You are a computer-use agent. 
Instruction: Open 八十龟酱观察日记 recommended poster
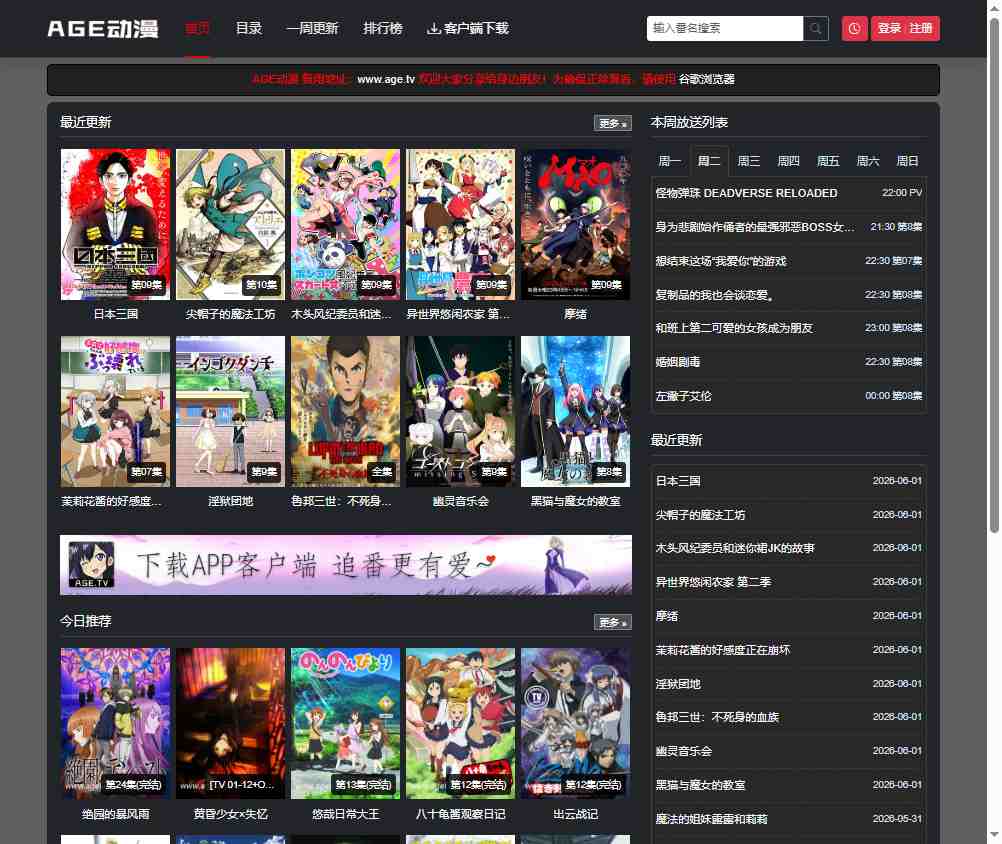[x=461, y=723]
